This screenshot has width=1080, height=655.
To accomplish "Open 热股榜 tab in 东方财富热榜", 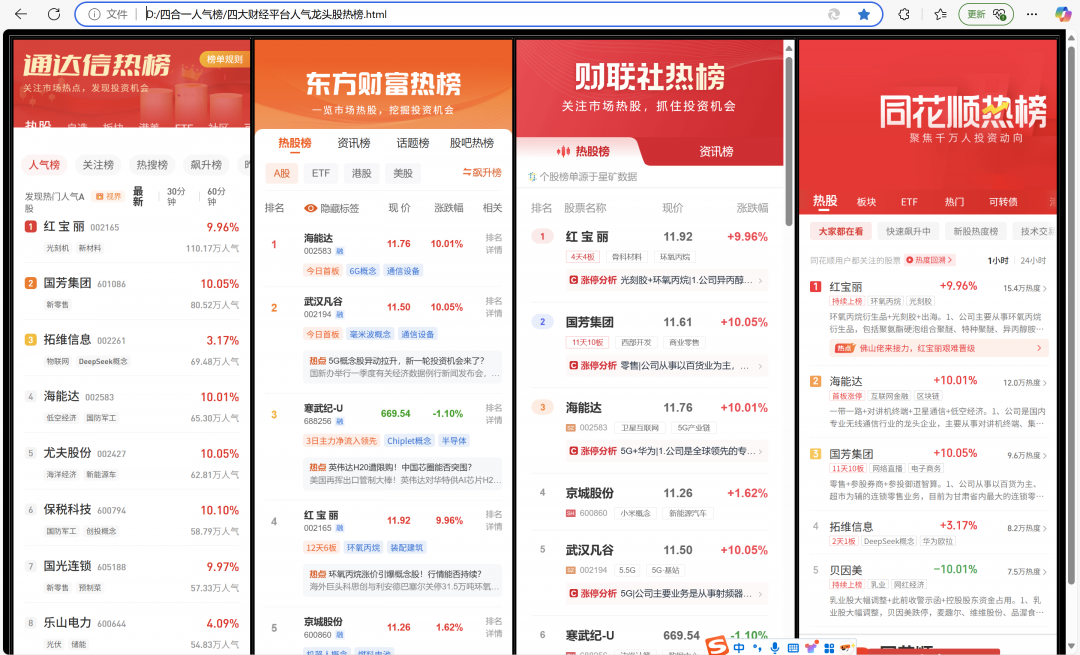I will 295,143.
